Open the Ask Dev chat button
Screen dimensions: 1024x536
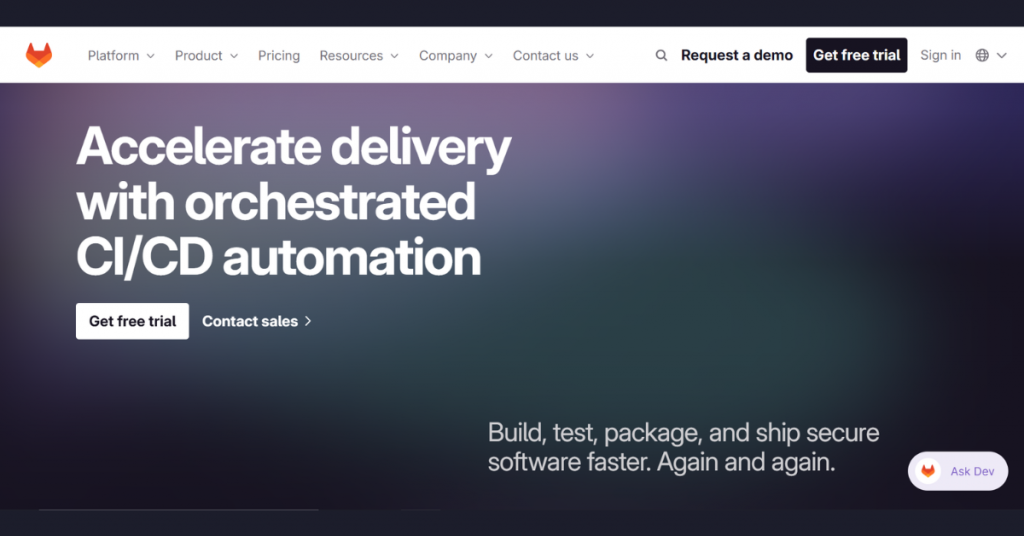pyautogui.click(x=957, y=471)
